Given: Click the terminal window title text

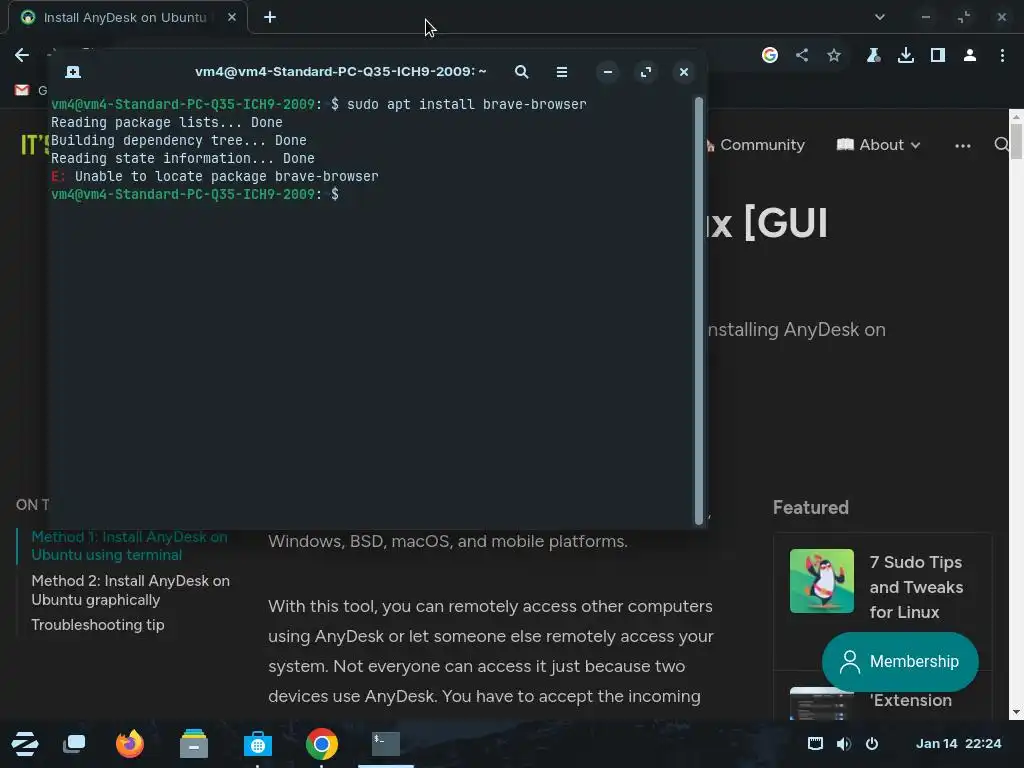Looking at the screenshot, I should tap(340, 72).
